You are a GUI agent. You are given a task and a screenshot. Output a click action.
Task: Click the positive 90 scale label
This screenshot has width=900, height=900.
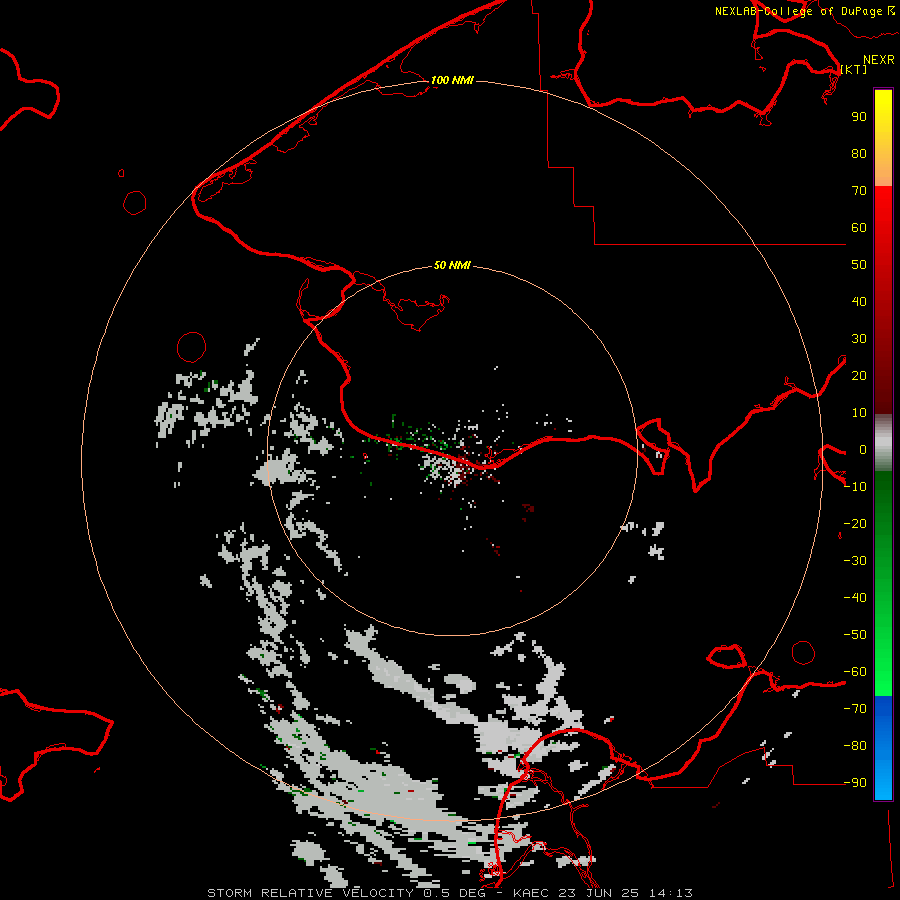click(x=859, y=117)
